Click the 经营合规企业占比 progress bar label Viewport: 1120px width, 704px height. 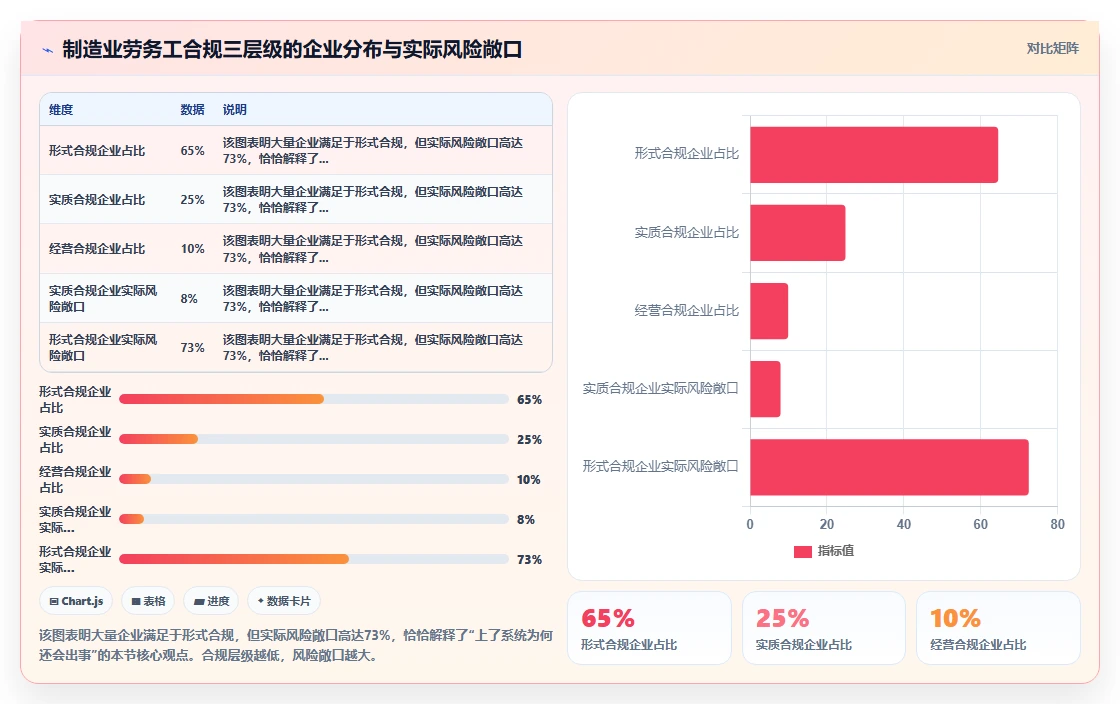pyautogui.click(x=75, y=480)
